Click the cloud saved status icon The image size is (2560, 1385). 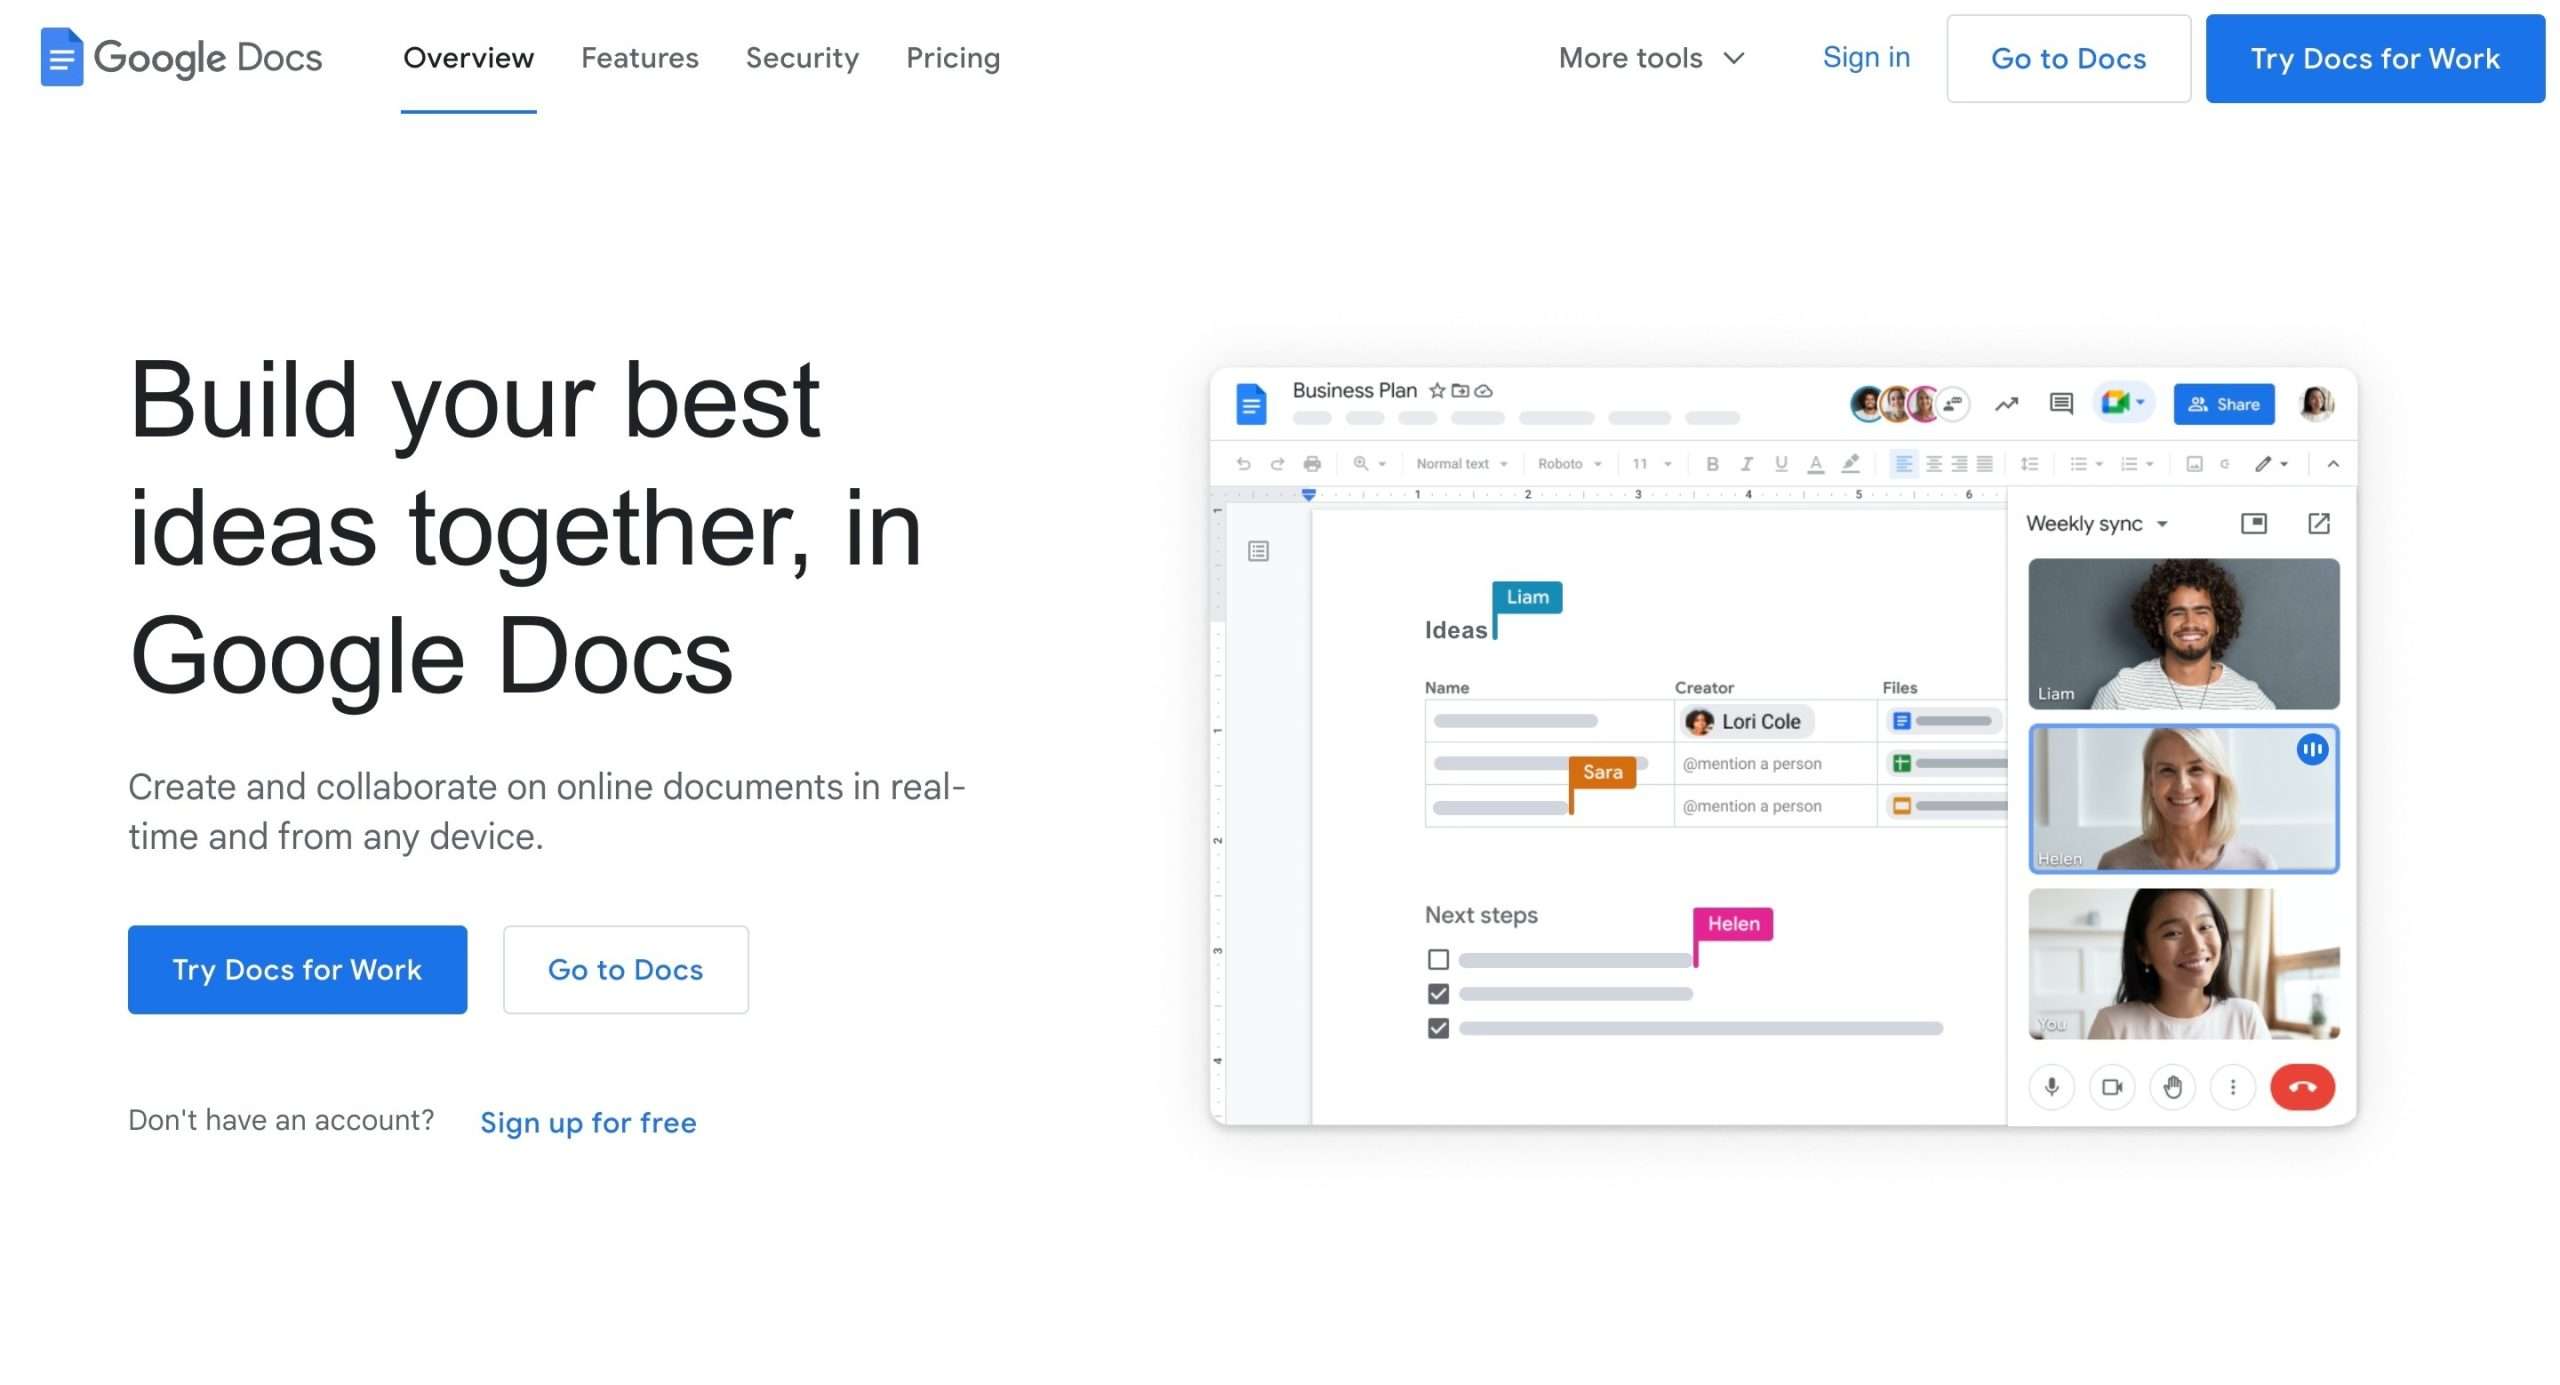[x=1484, y=391]
